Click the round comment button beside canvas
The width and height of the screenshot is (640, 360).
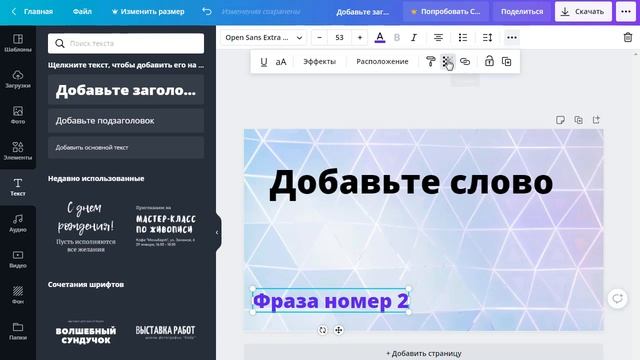[x=617, y=298]
